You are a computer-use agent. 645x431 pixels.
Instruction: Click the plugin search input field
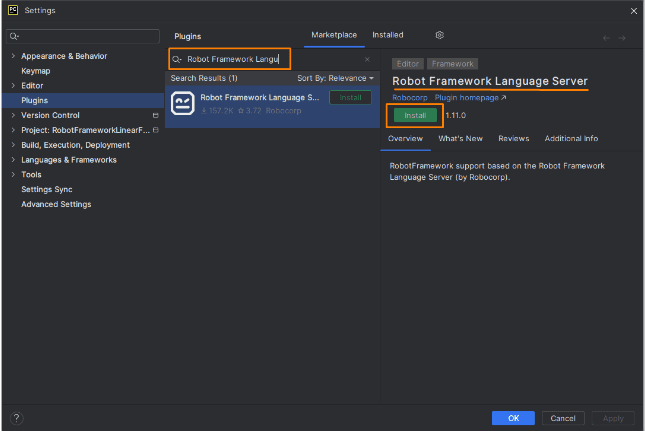pos(271,60)
